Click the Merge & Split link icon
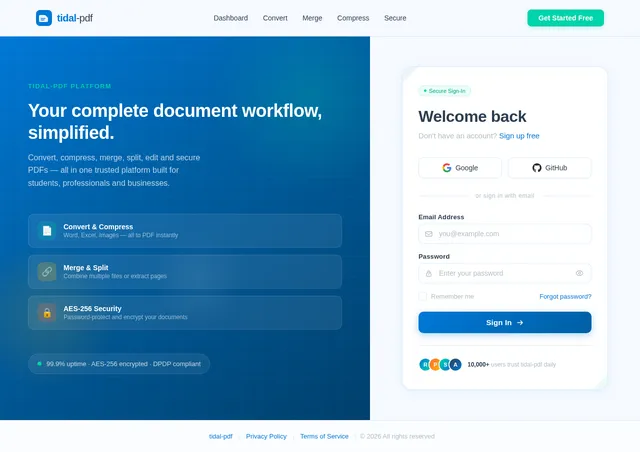The width and height of the screenshot is (640, 452). 47,272
